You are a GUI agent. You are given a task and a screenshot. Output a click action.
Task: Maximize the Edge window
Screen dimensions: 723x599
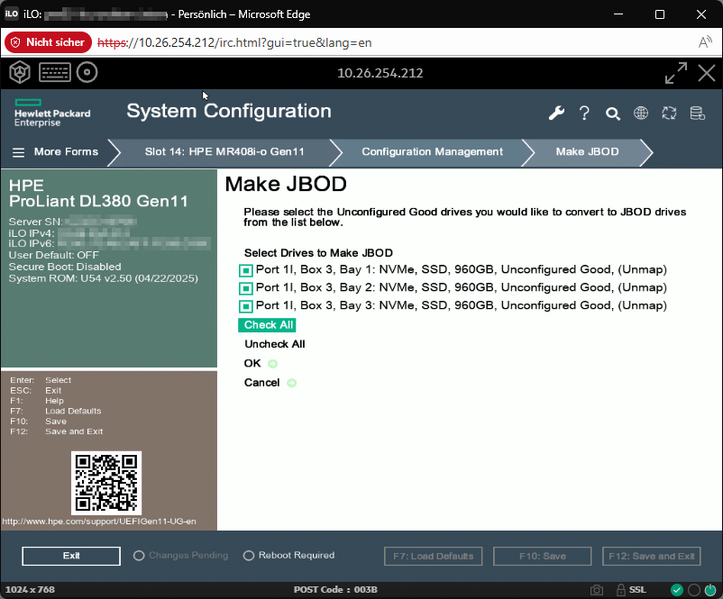pos(660,14)
